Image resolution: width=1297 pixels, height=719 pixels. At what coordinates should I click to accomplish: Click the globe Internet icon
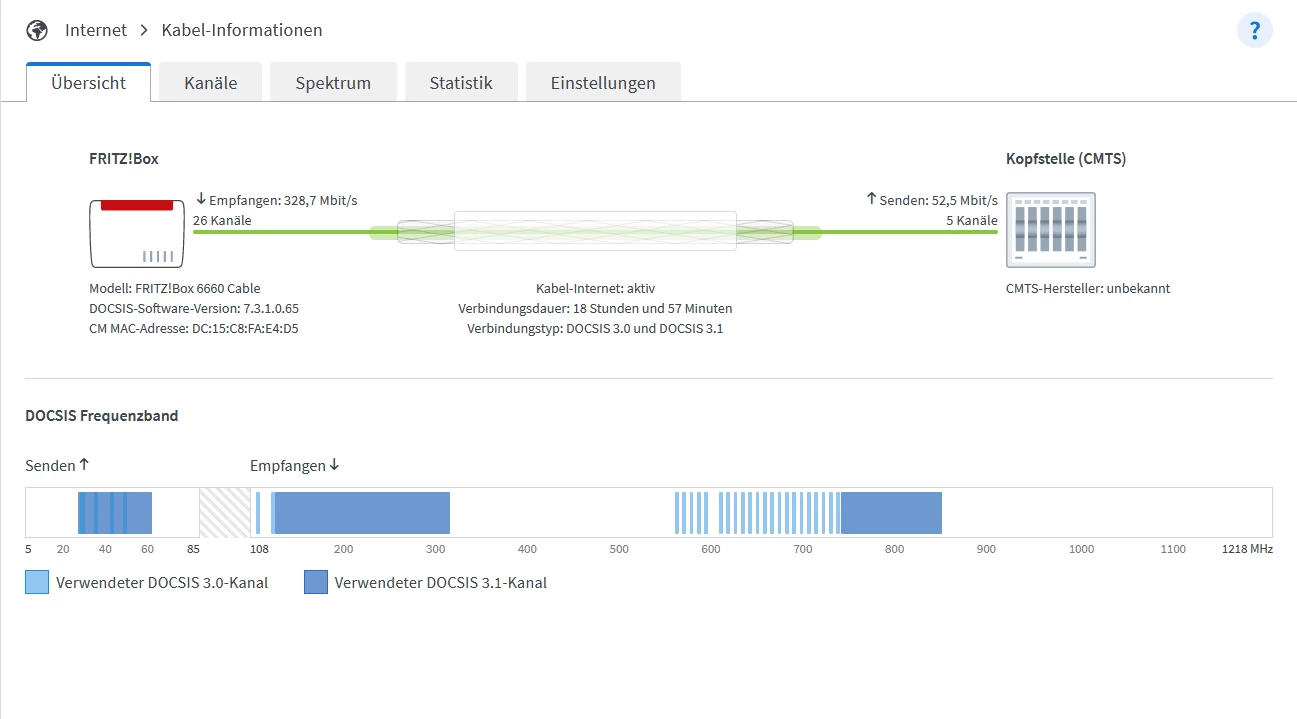pos(37,30)
